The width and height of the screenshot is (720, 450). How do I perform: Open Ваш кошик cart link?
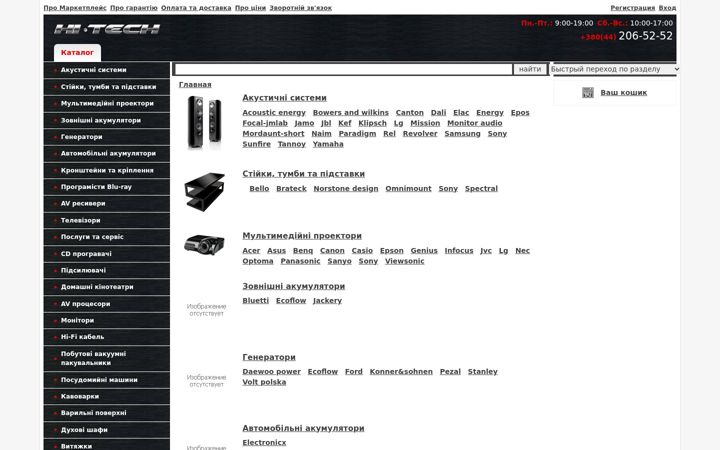624,93
